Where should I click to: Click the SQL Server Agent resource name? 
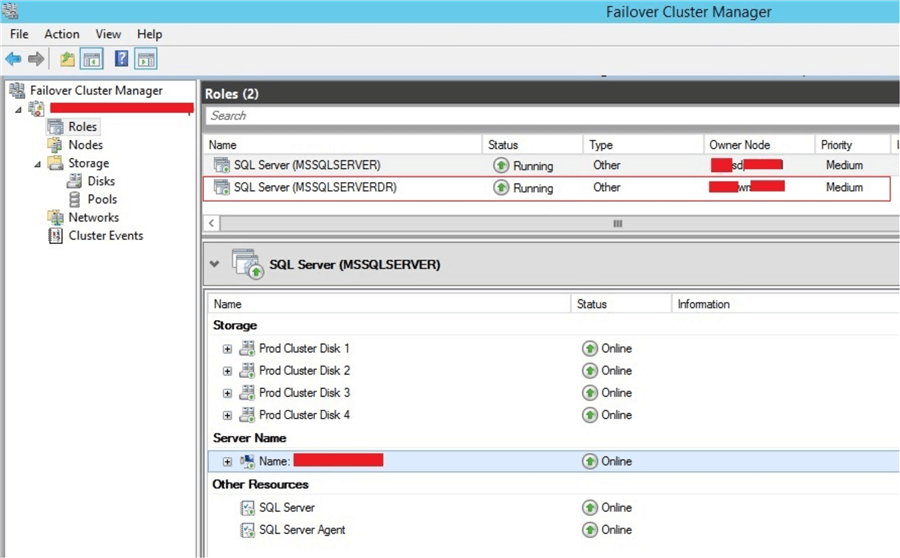(x=302, y=530)
